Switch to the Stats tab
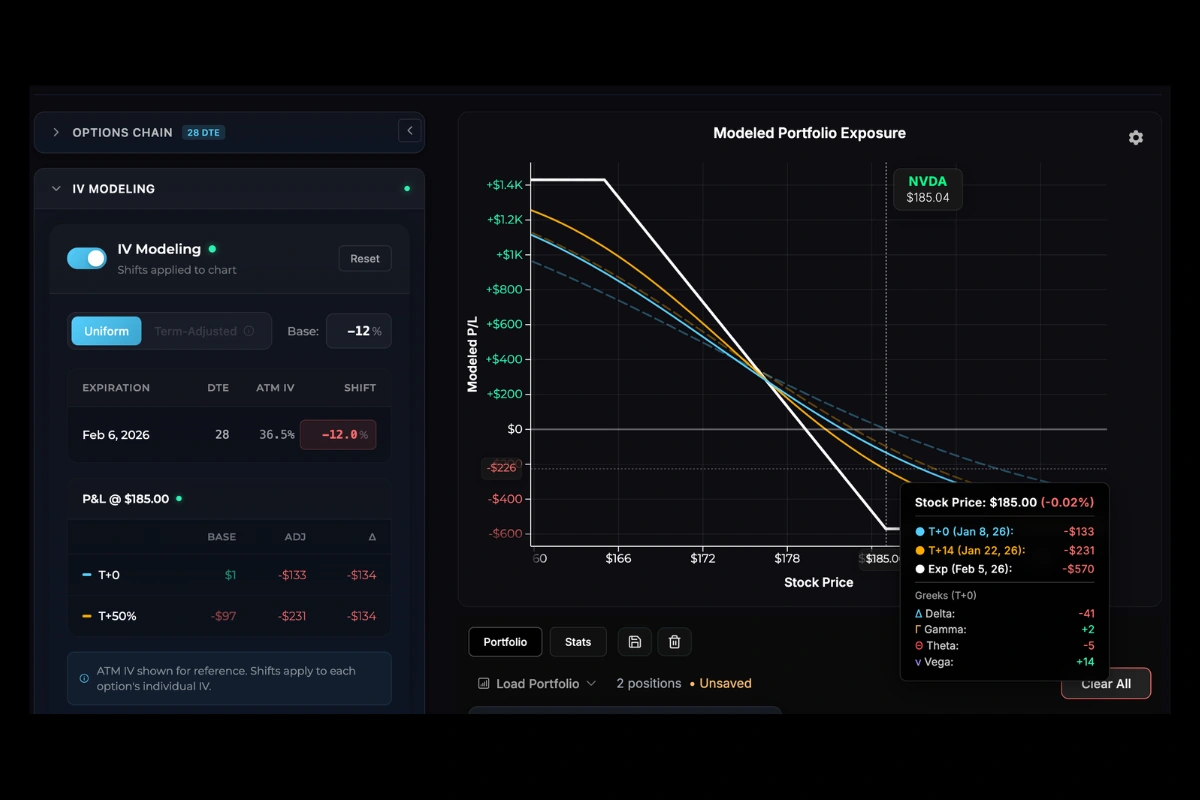 pyautogui.click(x=578, y=642)
